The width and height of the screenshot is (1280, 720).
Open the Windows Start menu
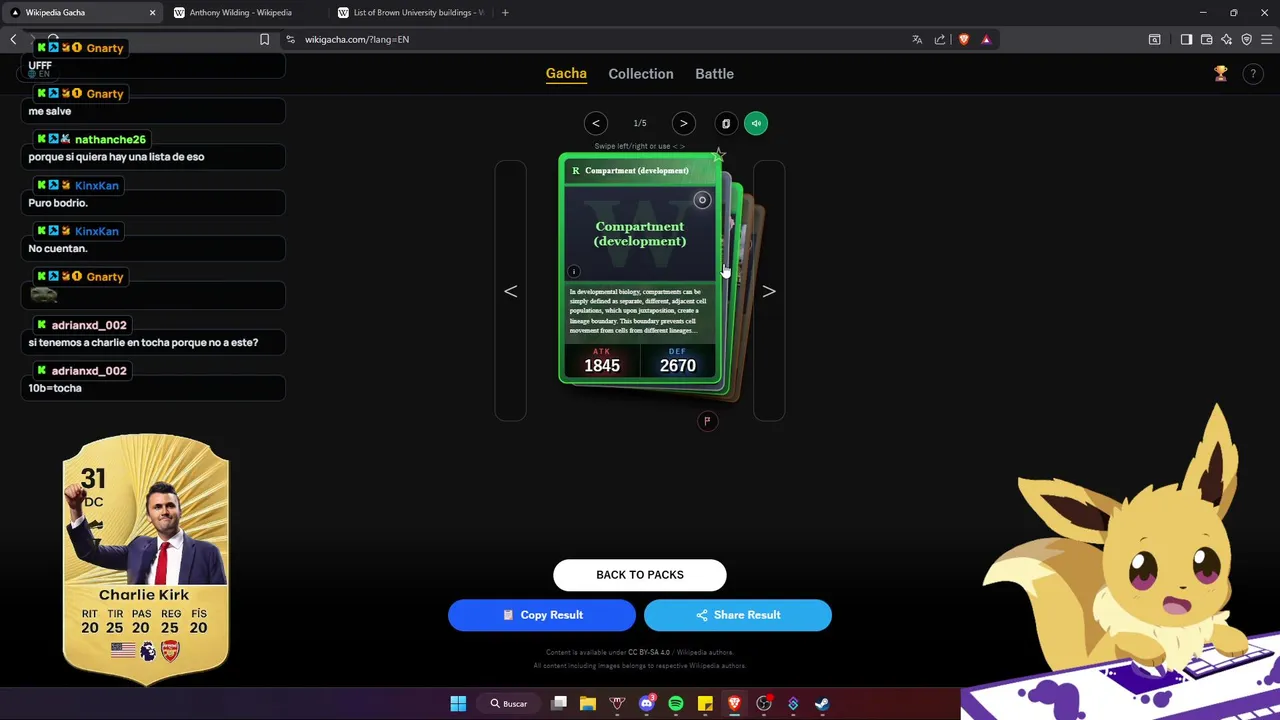[x=458, y=703]
